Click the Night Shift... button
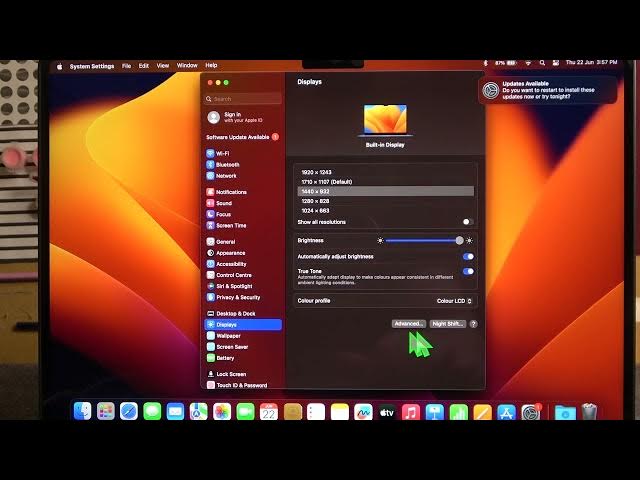The width and height of the screenshot is (640, 480). (447, 324)
